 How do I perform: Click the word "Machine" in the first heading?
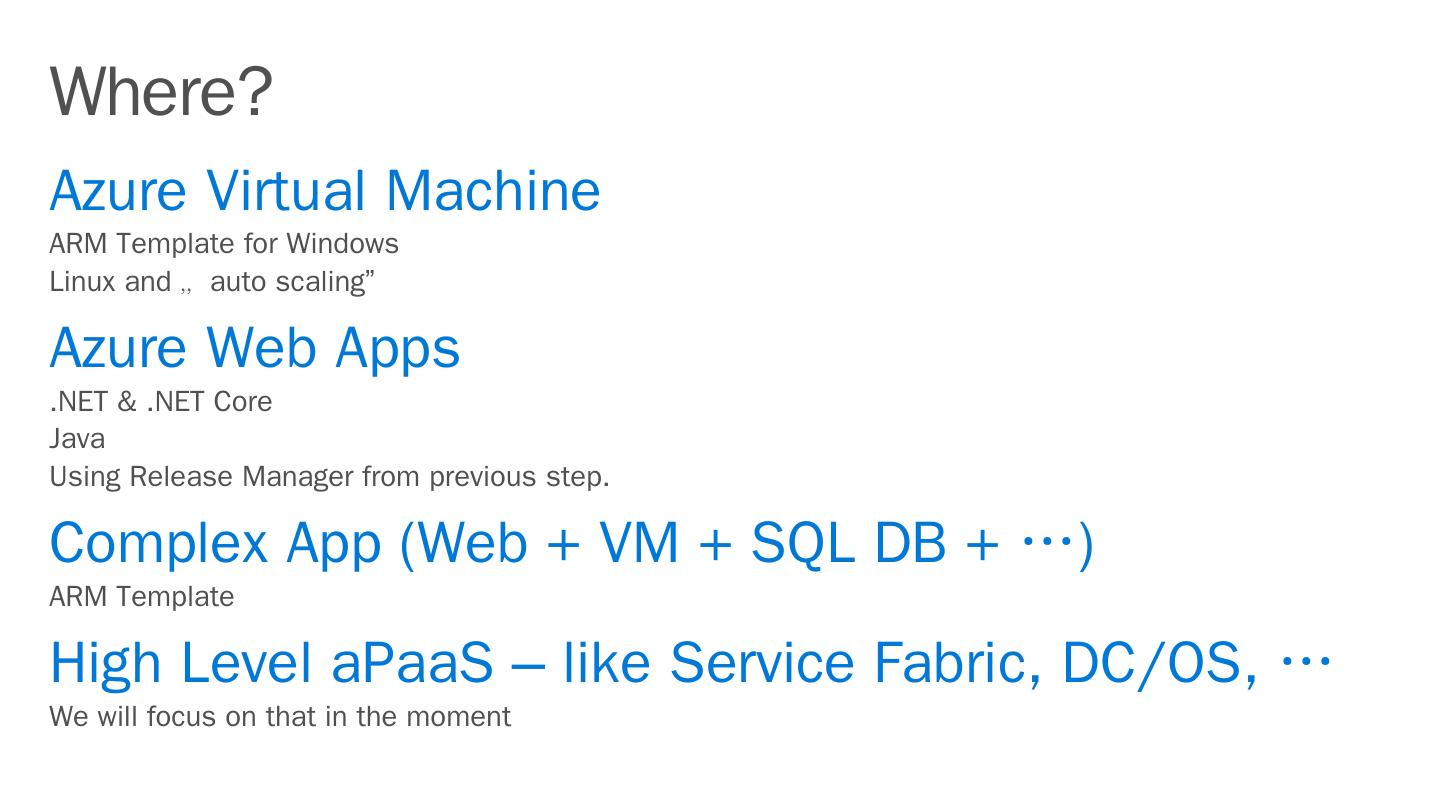(x=492, y=191)
